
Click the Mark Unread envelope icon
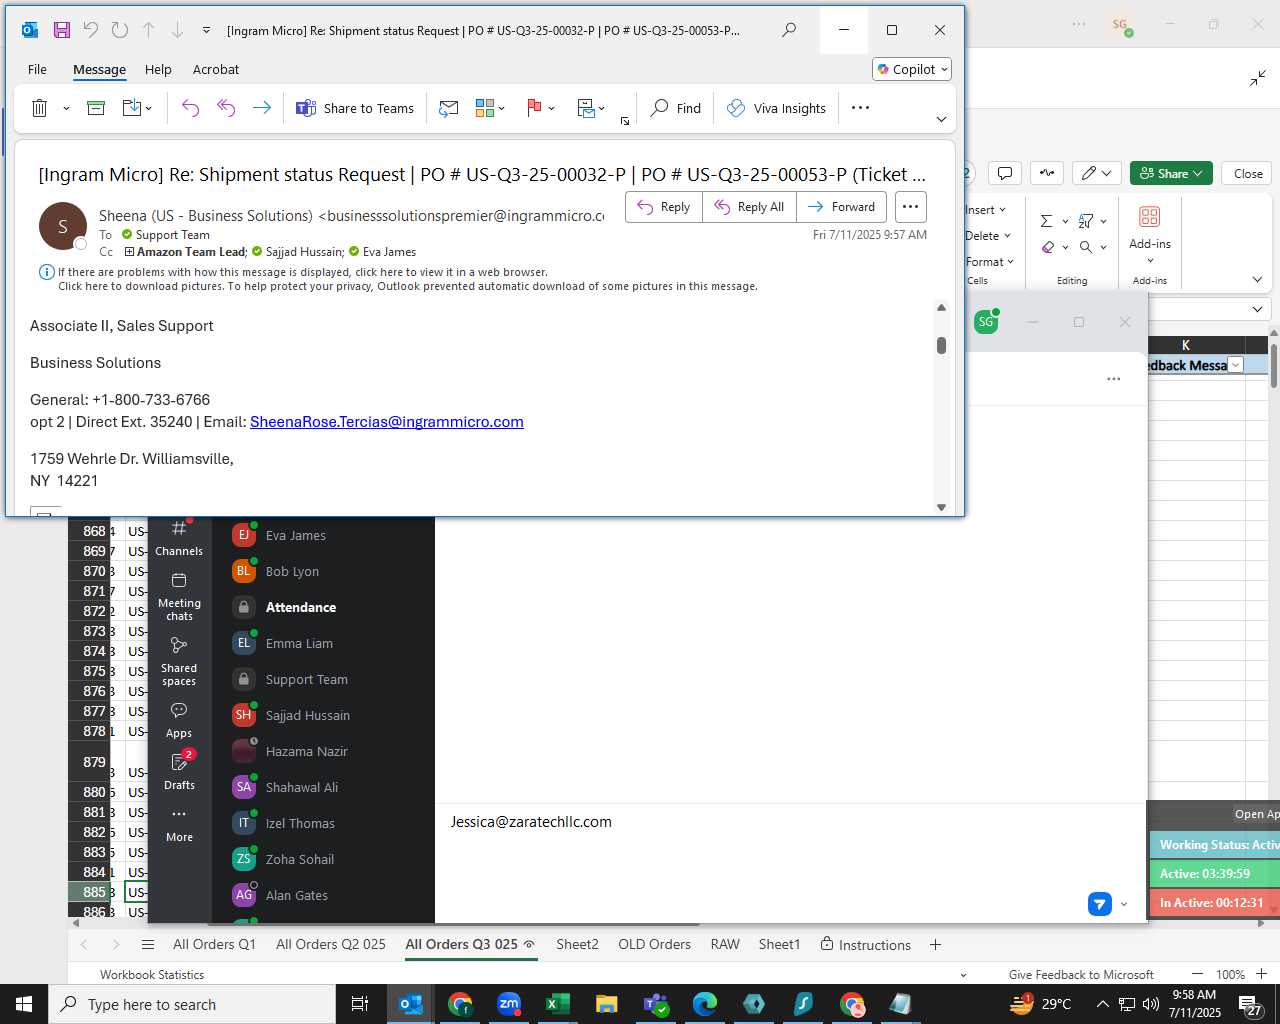(449, 108)
